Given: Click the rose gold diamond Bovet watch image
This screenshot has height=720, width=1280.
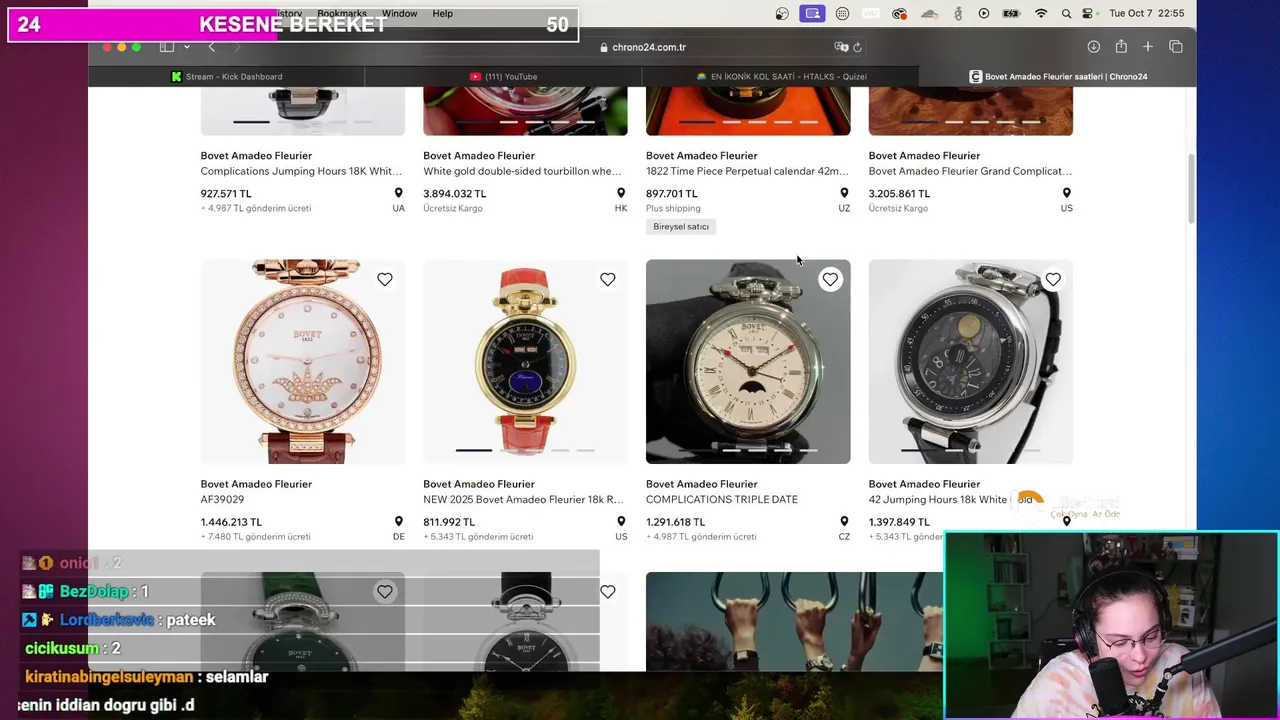Looking at the screenshot, I should tap(303, 361).
